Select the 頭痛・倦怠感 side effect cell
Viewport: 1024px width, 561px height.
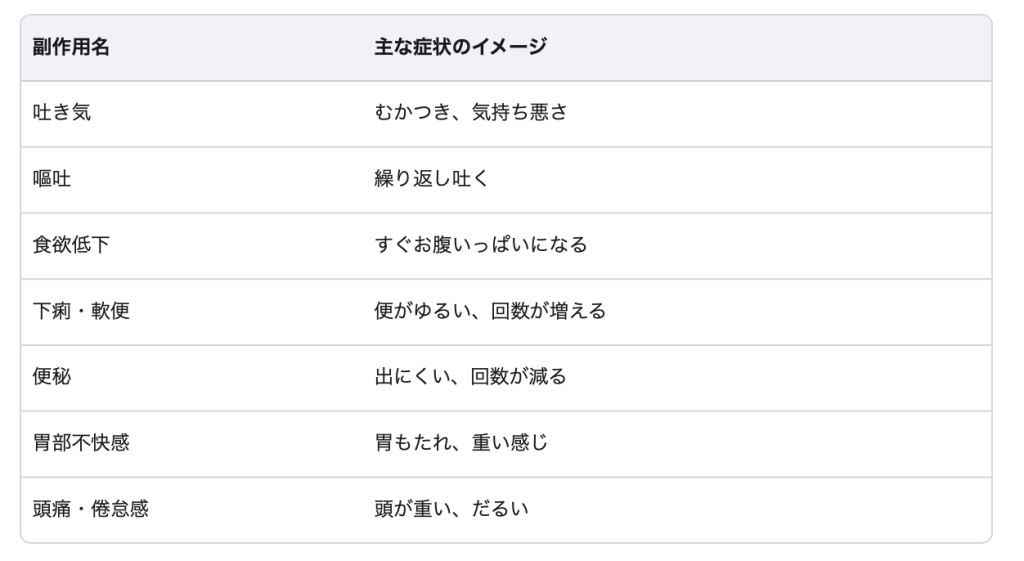coord(91,510)
